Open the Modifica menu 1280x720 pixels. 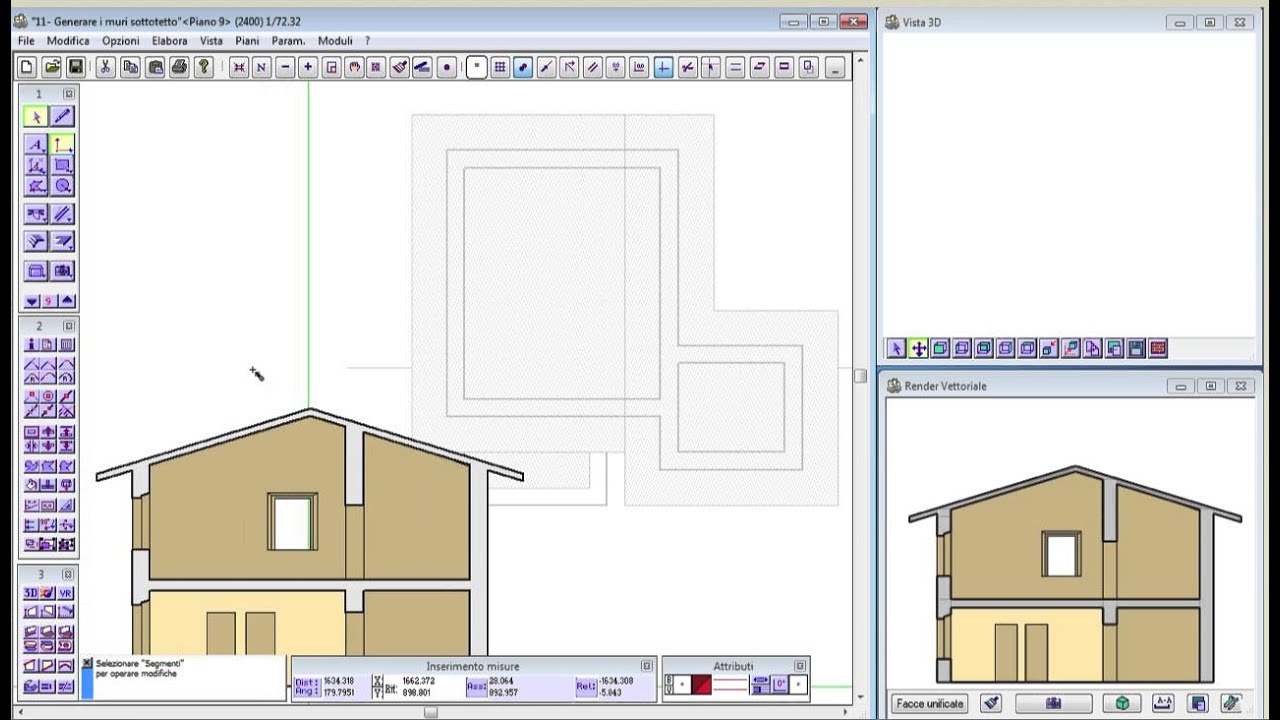68,41
